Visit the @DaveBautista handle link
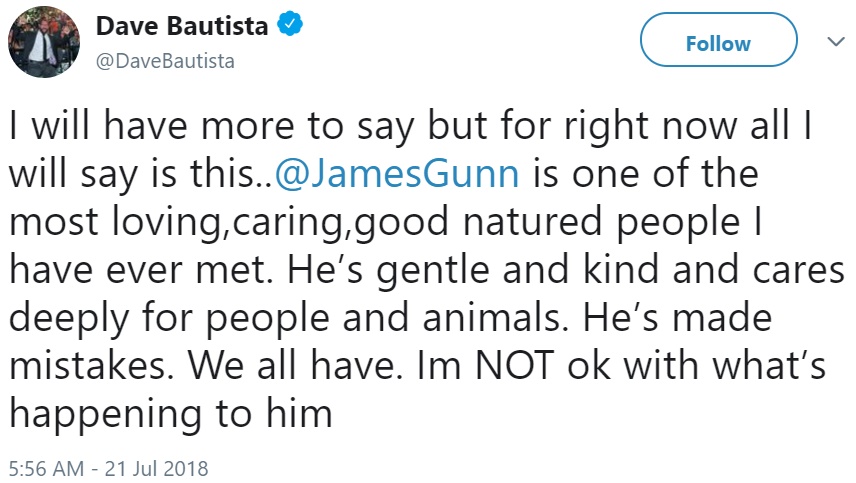 point(165,61)
